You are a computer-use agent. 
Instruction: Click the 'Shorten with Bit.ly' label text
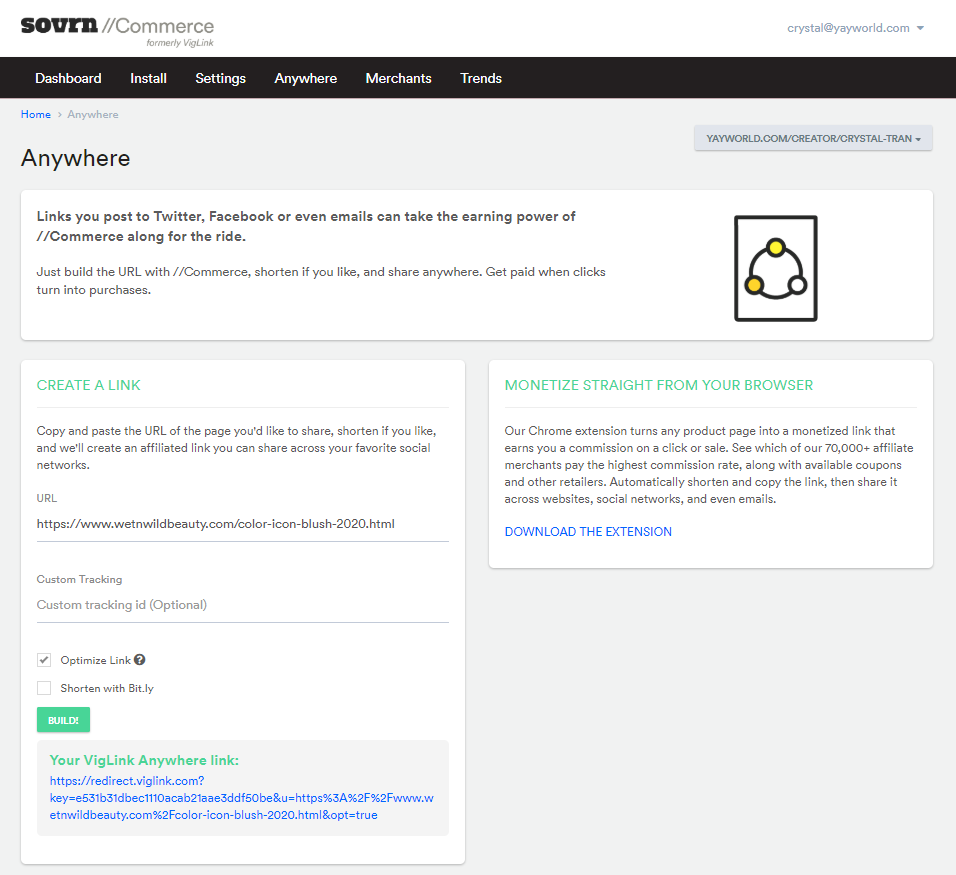click(x=107, y=688)
